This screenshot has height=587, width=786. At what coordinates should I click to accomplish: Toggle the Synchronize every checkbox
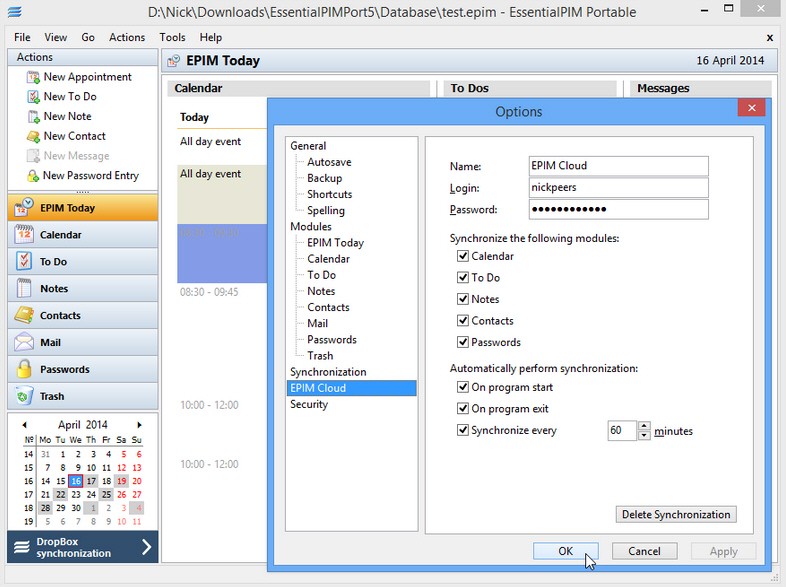pos(463,431)
